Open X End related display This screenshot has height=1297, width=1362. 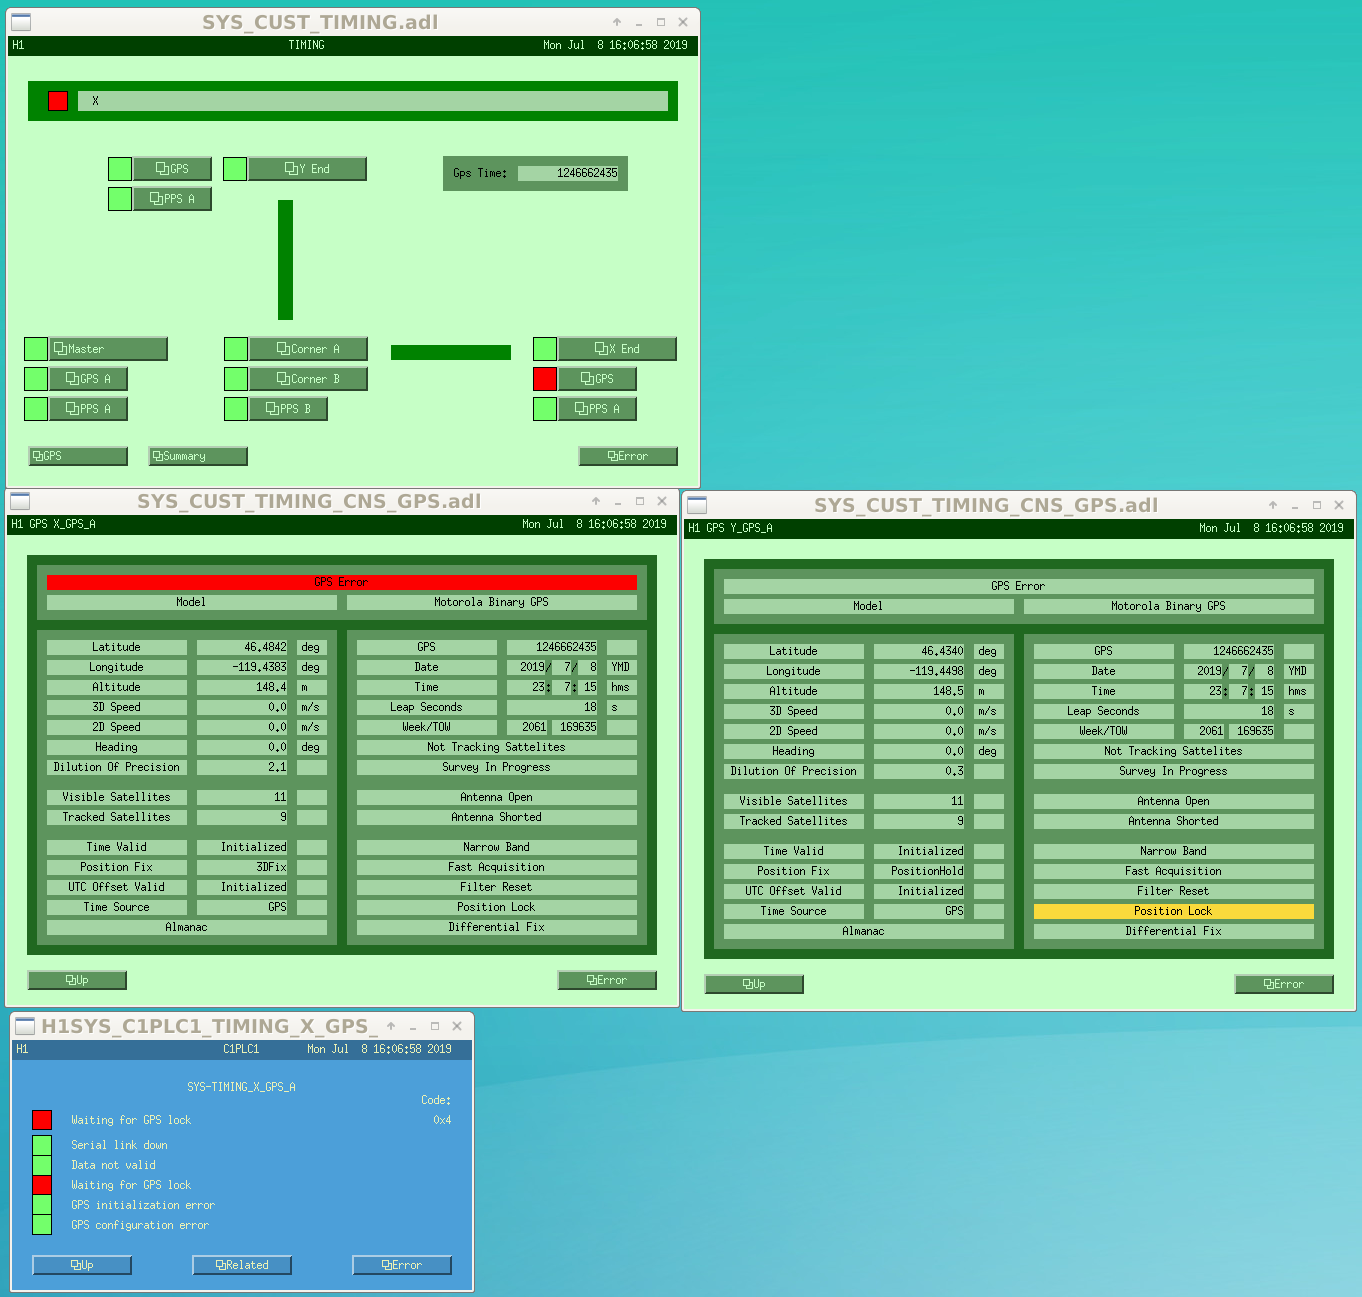click(618, 349)
